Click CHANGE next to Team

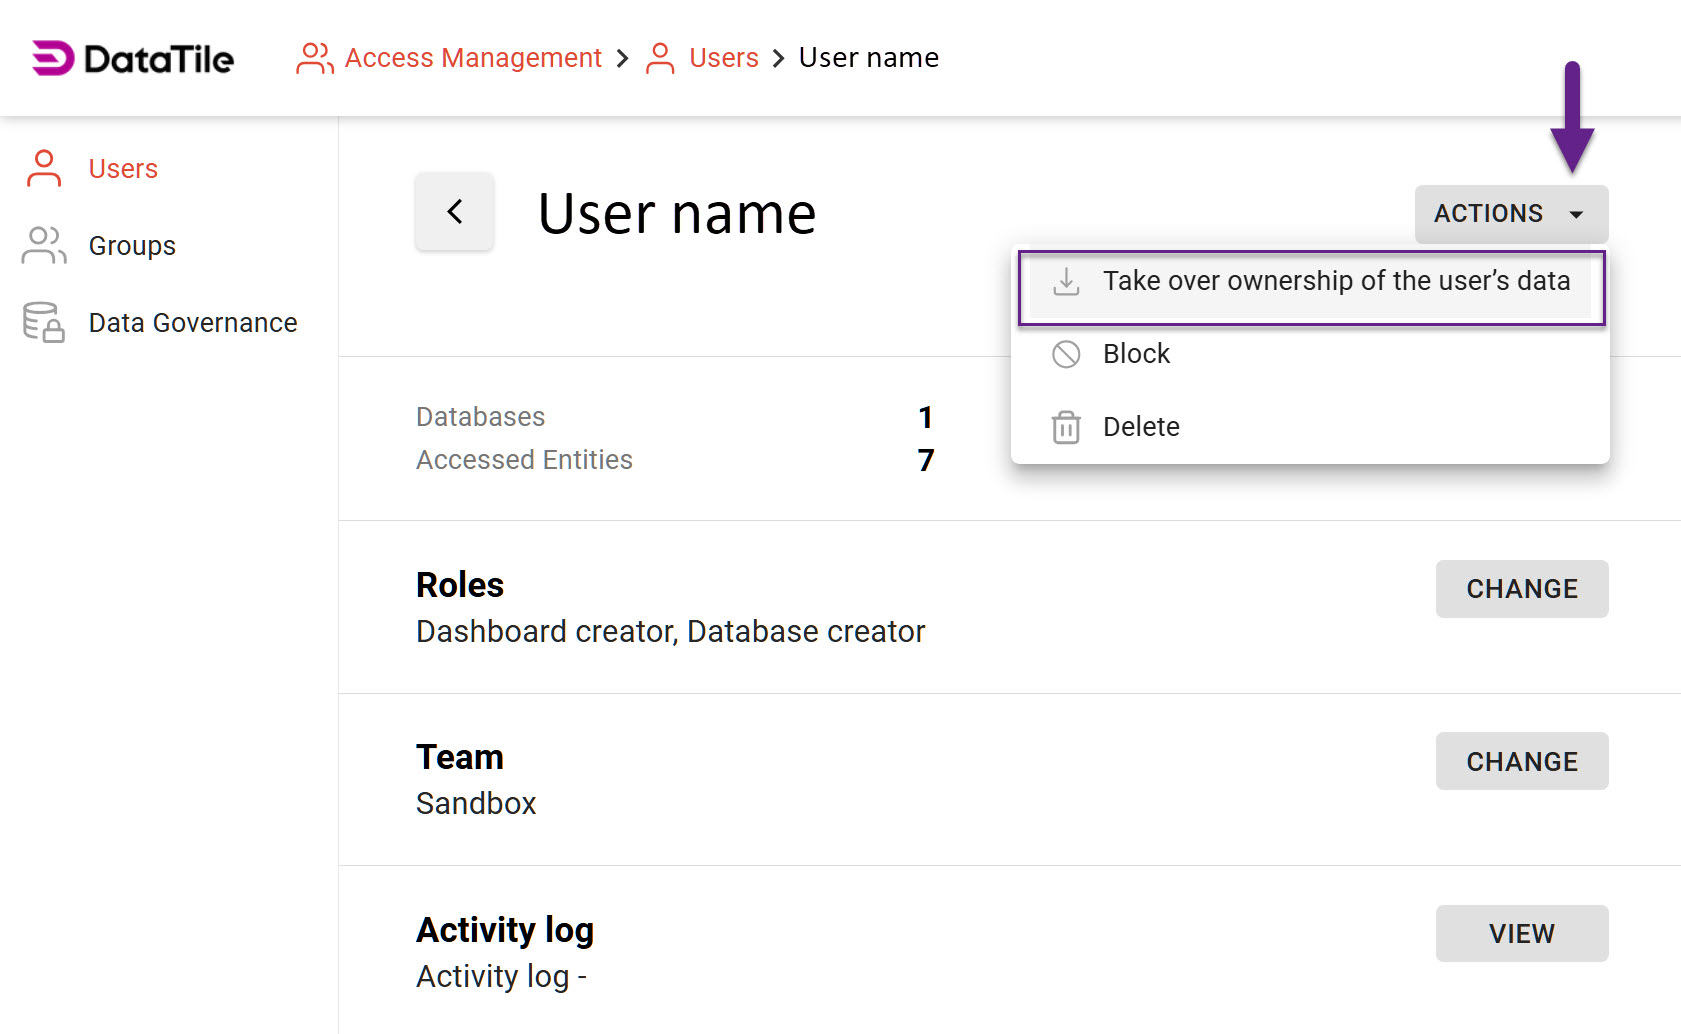(x=1521, y=761)
